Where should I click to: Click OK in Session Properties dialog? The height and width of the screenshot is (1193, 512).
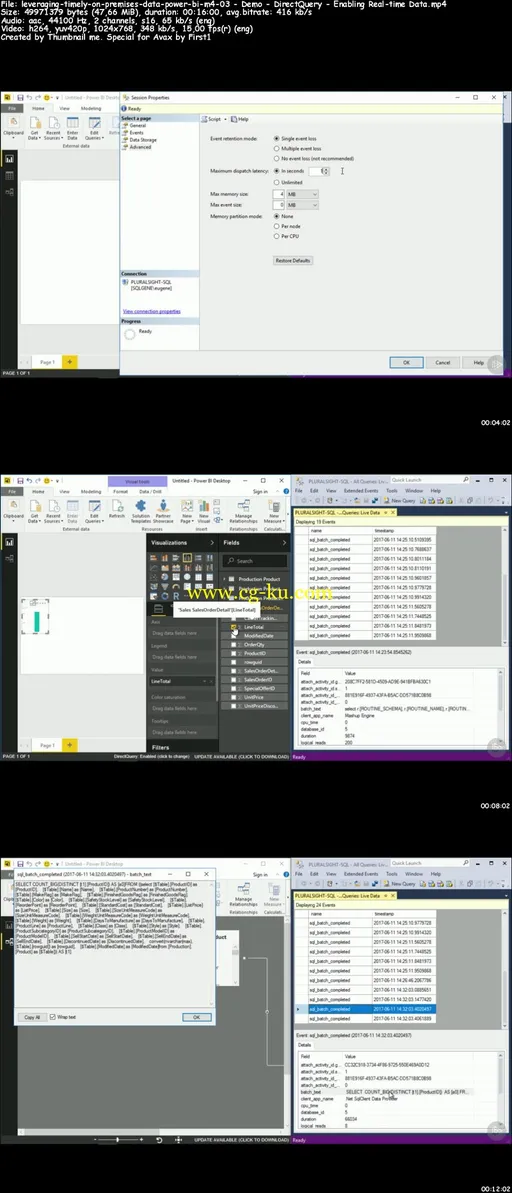tap(407, 363)
